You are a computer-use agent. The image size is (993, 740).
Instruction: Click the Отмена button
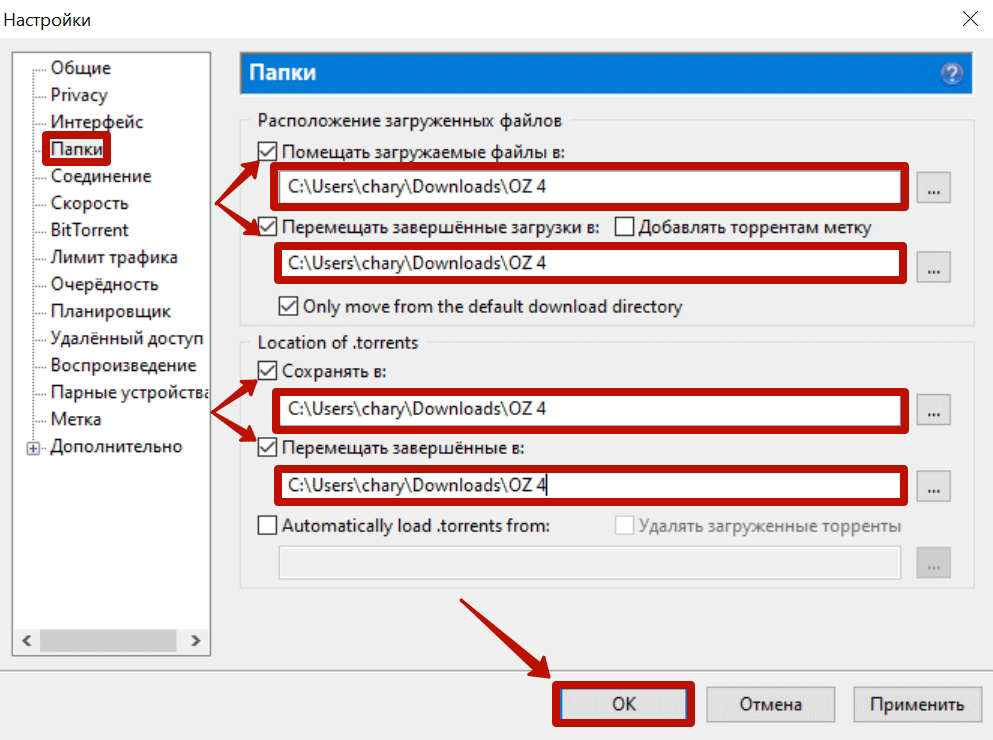click(770, 704)
